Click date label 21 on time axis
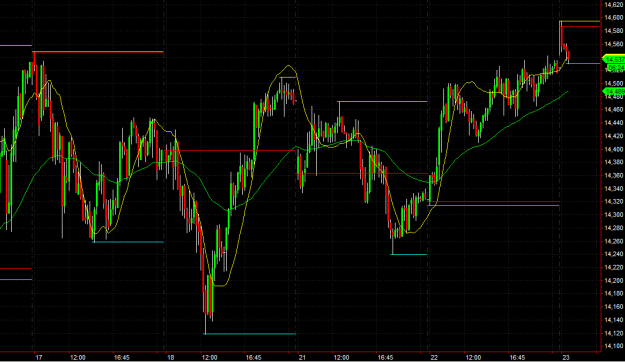The width and height of the screenshot is (625, 362). pos(302,358)
